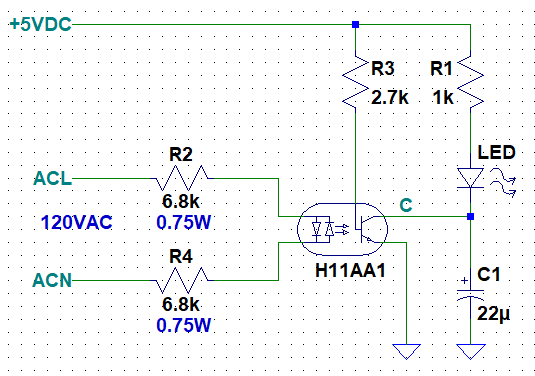The width and height of the screenshot is (535, 376).
Task: Click the 22µ value of C1
Action: click(493, 313)
